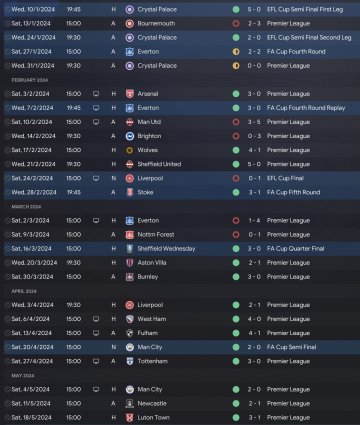Image resolution: width=360 pixels, height=425 pixels.
Task: Click the Wolves club badge icon
Action: pos(130,150)
